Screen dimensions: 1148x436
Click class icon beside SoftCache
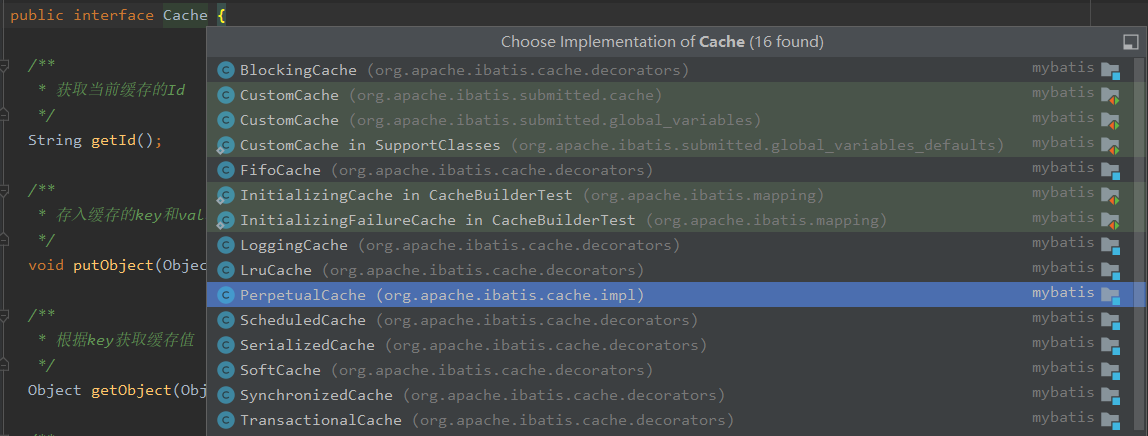click(x=225, y=370)
